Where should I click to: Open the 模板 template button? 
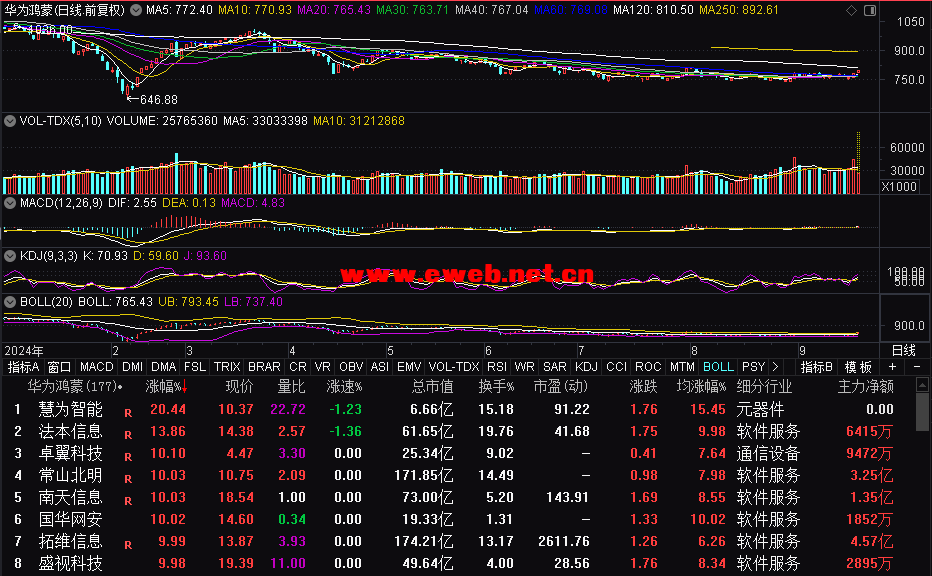858,367
